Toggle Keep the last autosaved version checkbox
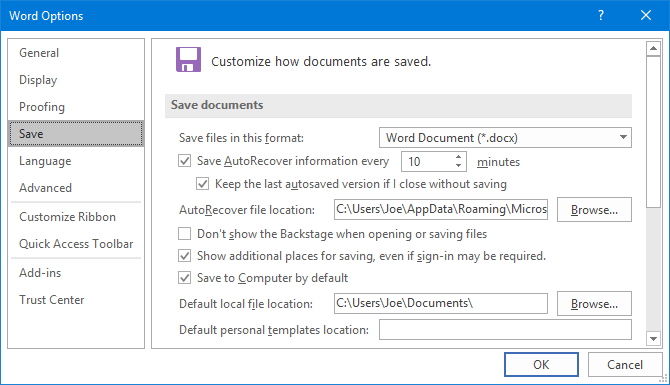This screenshot has height=385, width=670. [x=203, y=184]
